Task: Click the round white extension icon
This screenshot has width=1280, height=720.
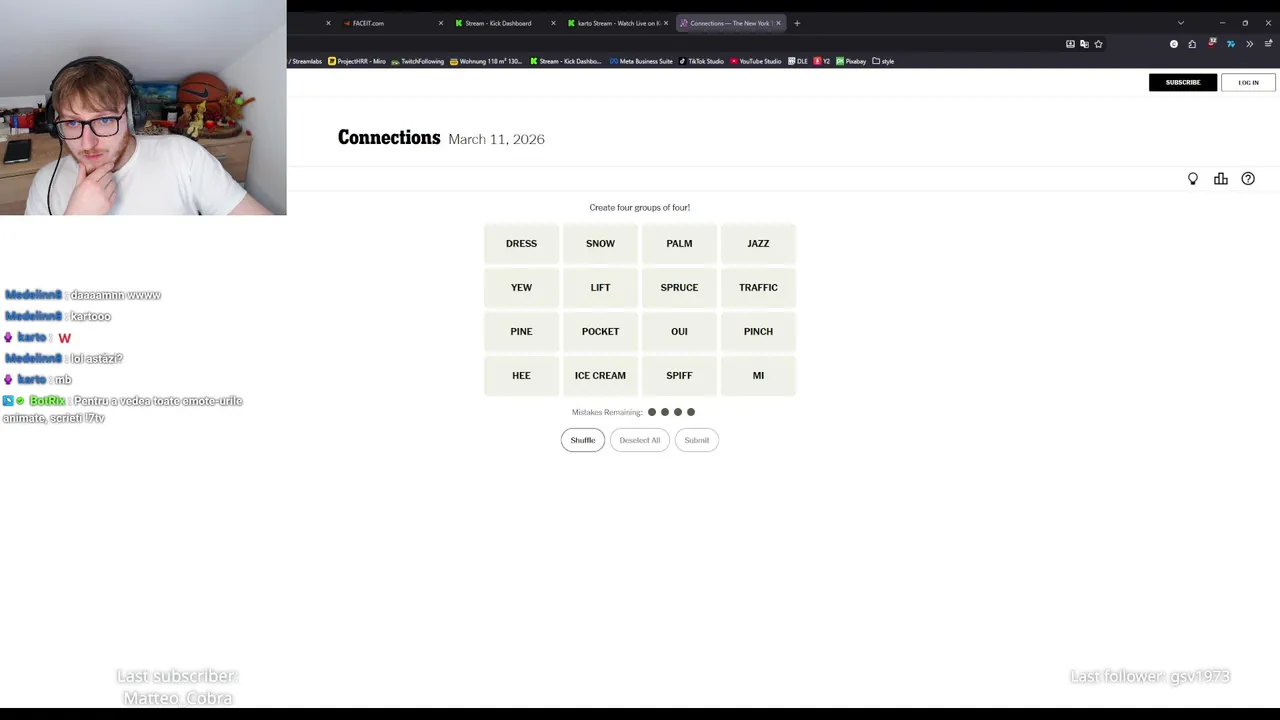Action: point(1174,44)
